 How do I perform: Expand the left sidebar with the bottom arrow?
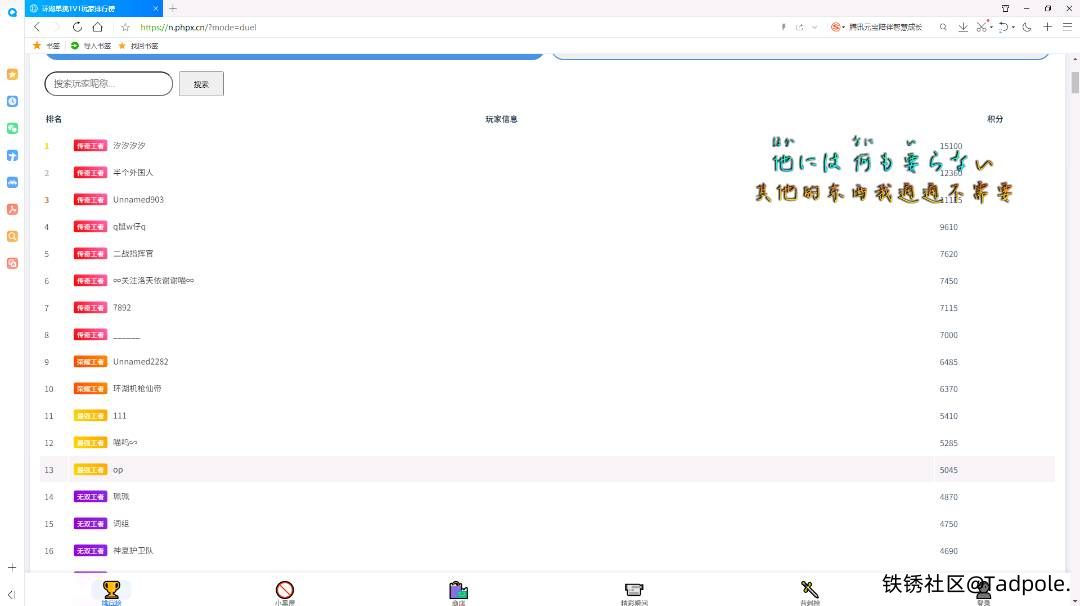[12, 594]
